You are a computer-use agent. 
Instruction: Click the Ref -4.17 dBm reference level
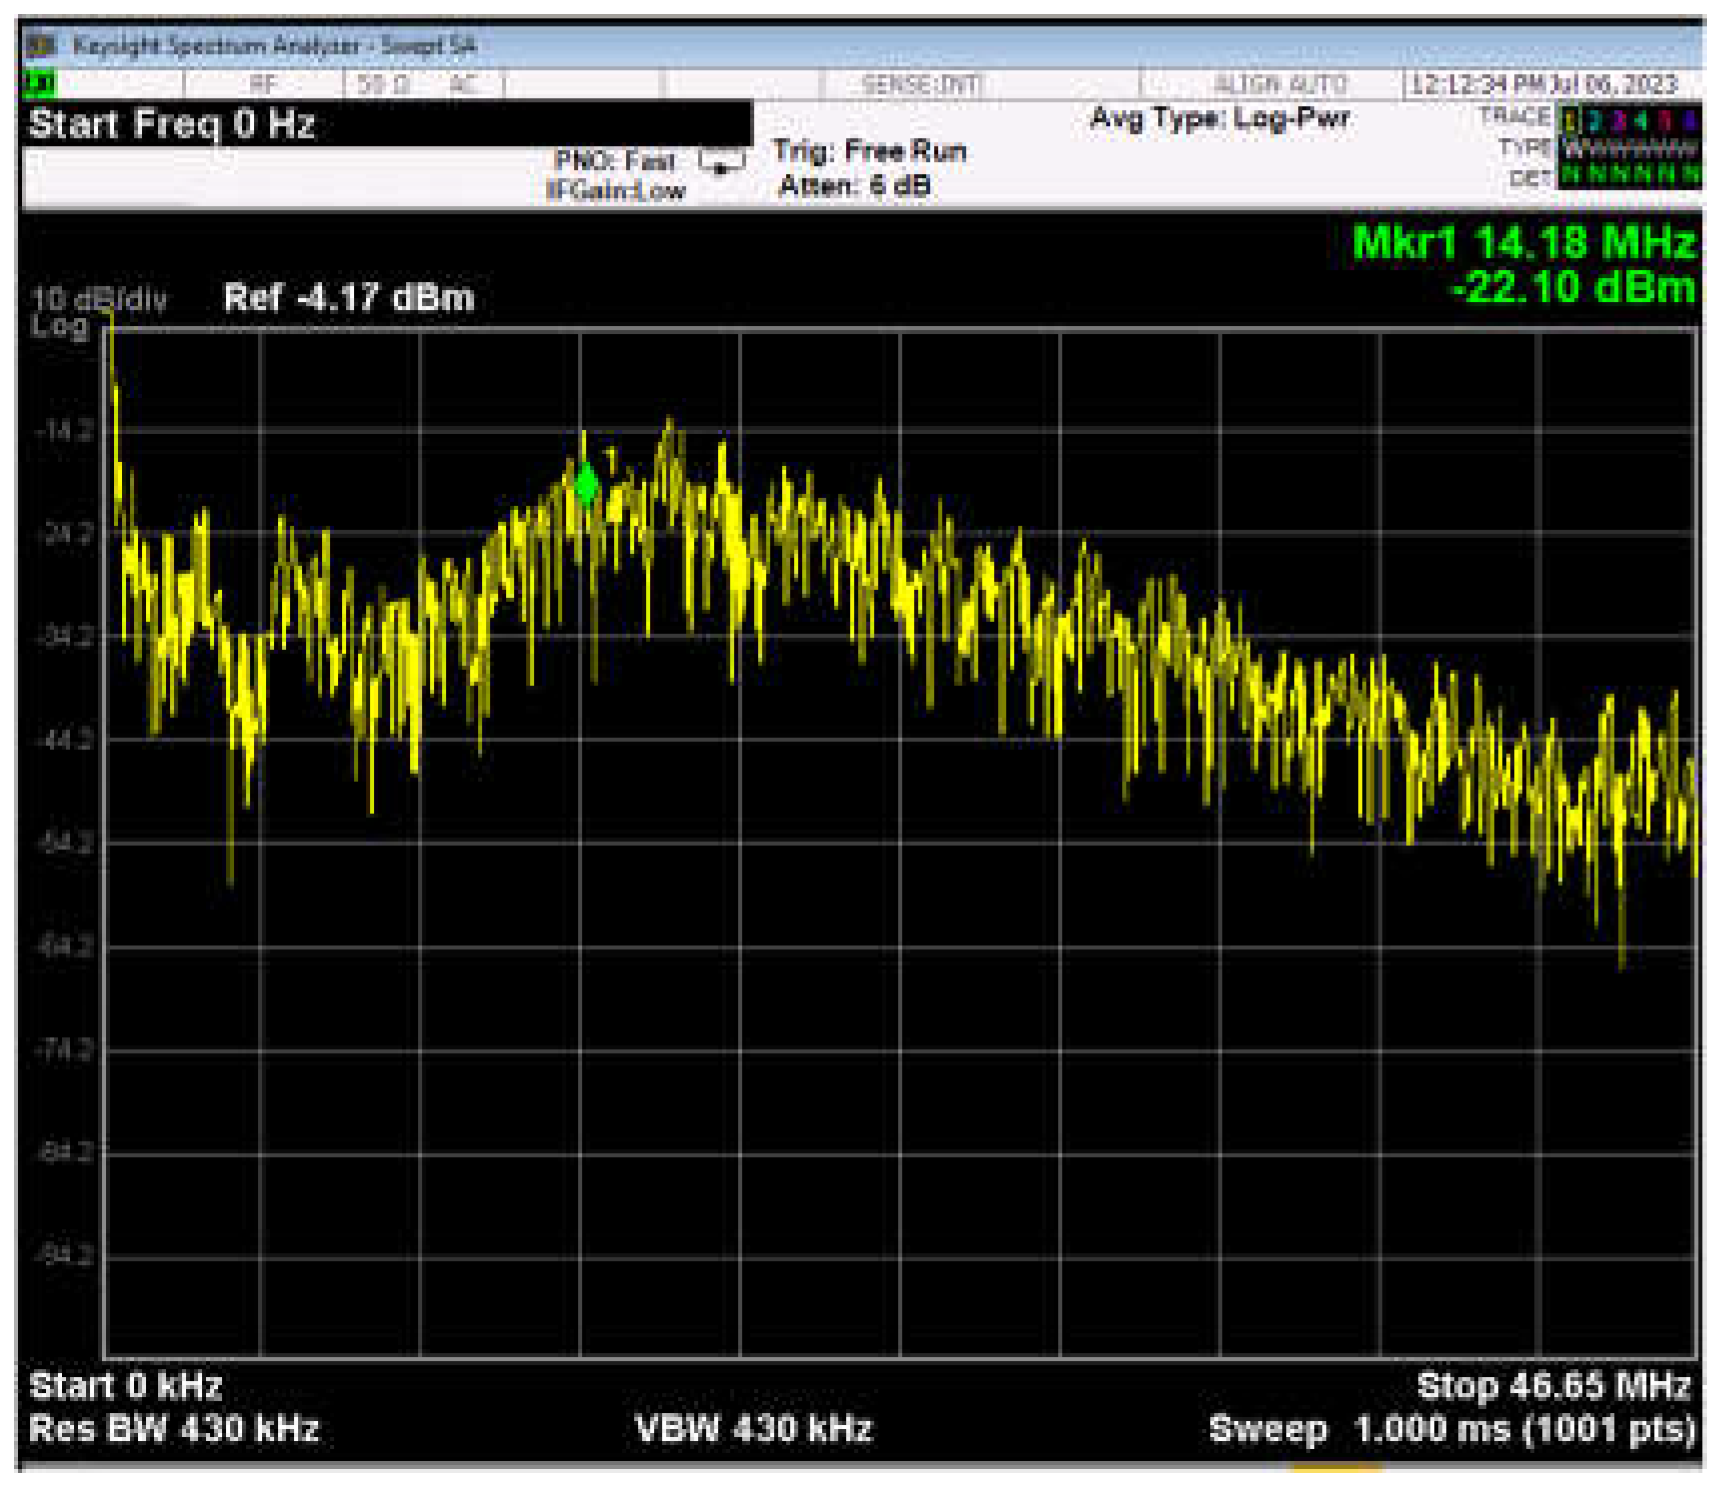click(x=348, y=298)
